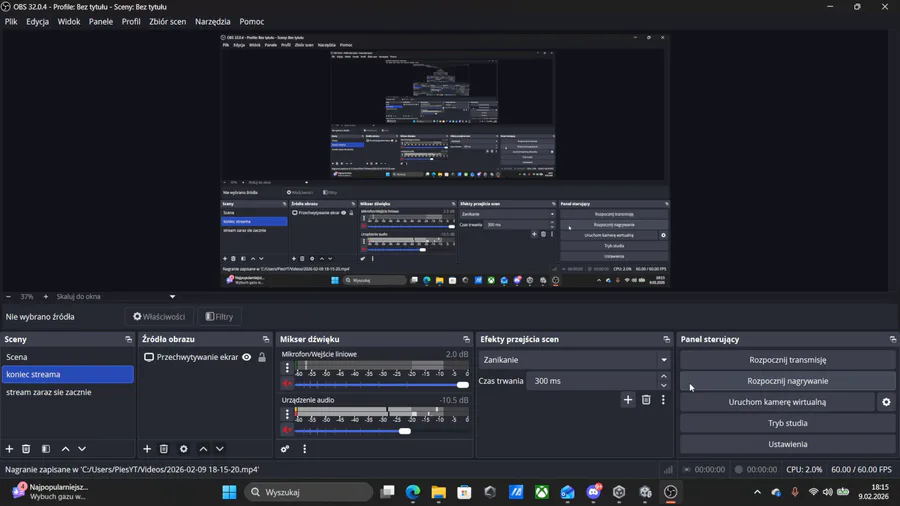Open source properties gear in Źródła obrazu toolbar

tap(184, 449)
